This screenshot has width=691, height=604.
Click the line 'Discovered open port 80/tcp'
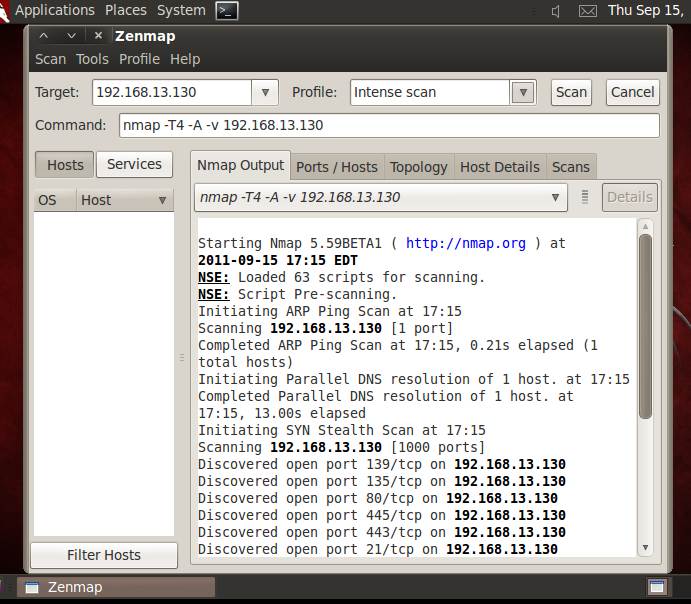pos(378,498)
